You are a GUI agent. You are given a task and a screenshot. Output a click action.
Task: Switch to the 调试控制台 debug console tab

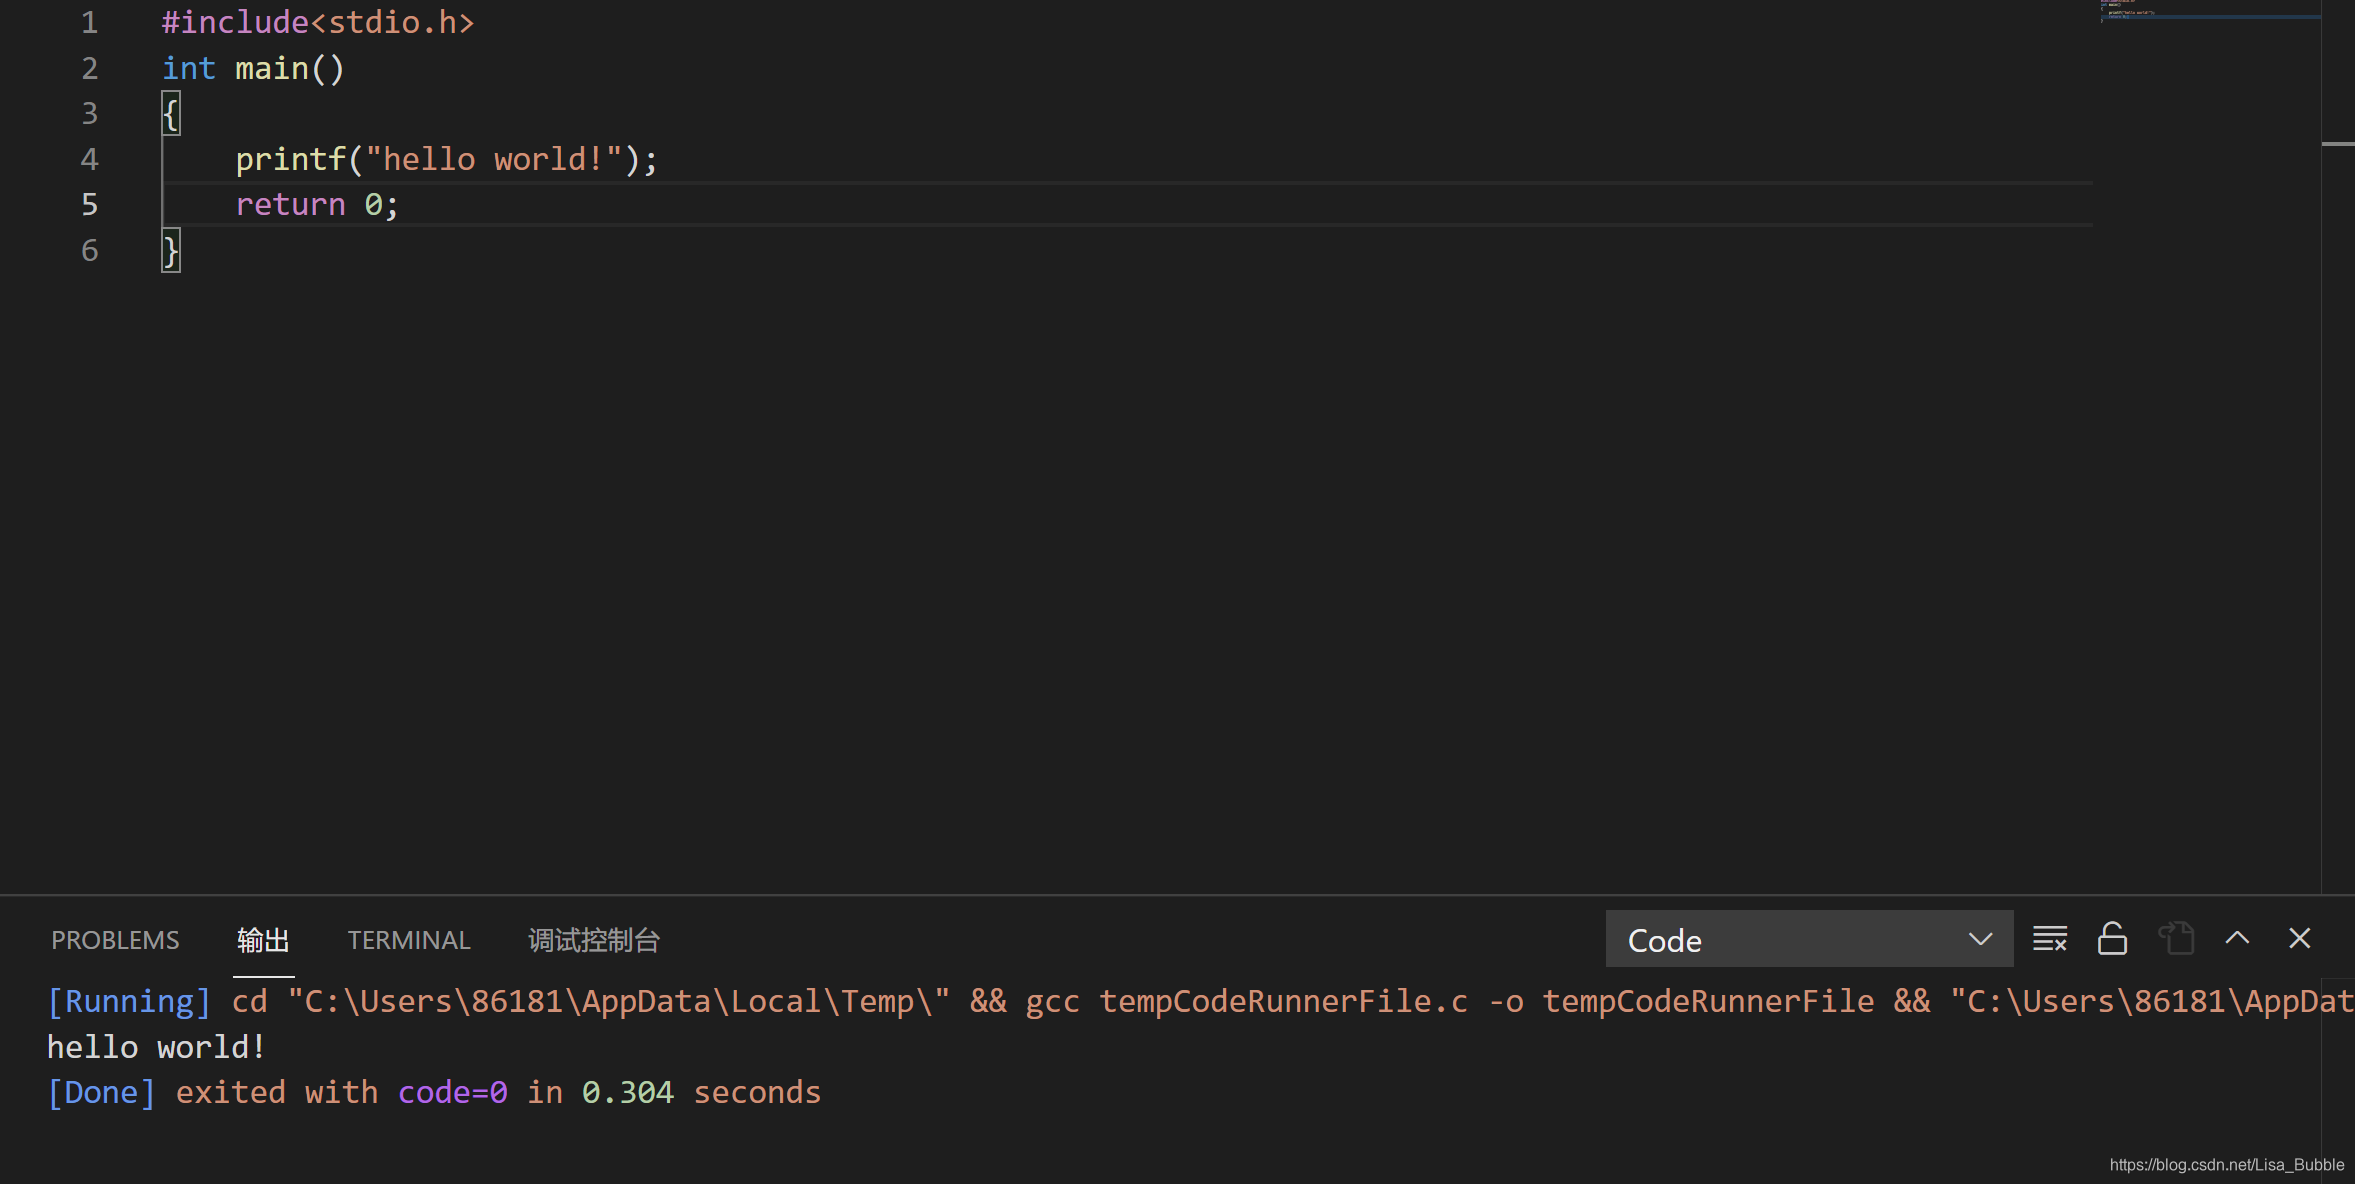point(593,940)
